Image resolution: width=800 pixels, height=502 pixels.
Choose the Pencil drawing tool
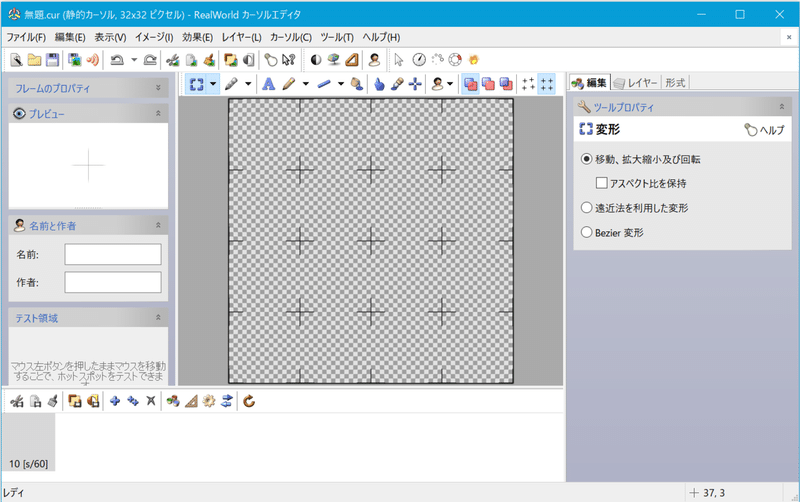coord(289,84)
